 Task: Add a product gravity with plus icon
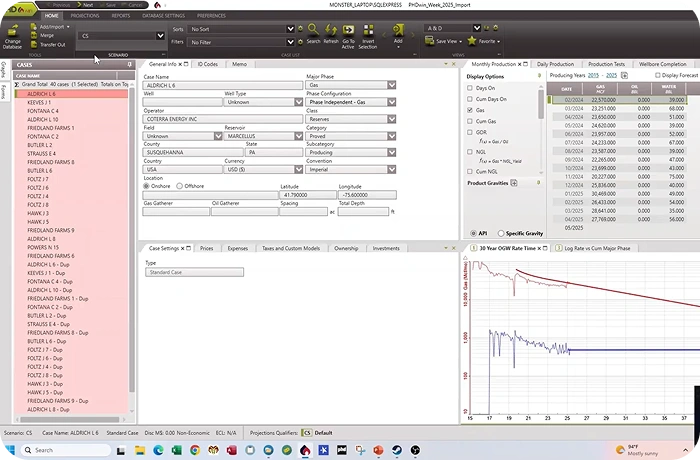pyautogui.click(x=514, y=183)
